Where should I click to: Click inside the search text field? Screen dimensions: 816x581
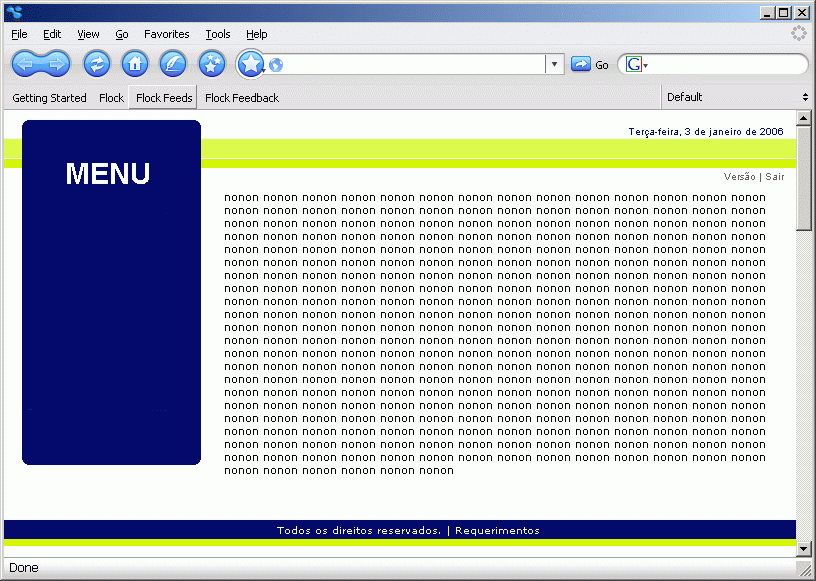tap(725, 65)
